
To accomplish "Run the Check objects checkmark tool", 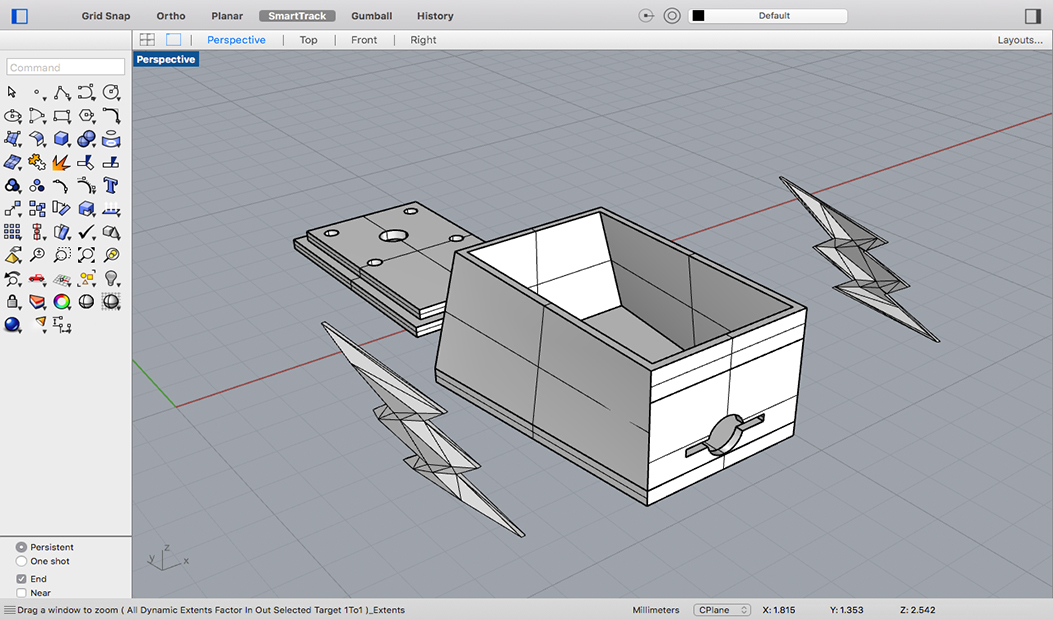I will coord(86,232).
